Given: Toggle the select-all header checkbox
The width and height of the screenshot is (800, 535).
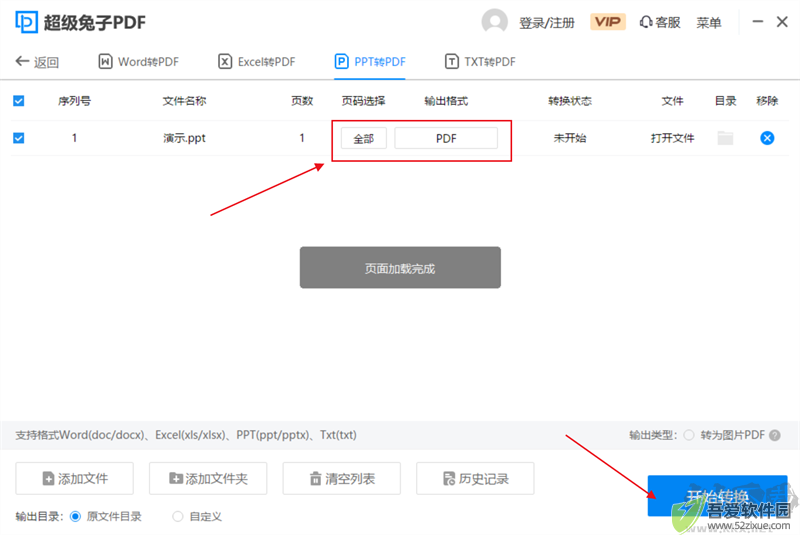Looking at the screenshot, I should point(19,100).
